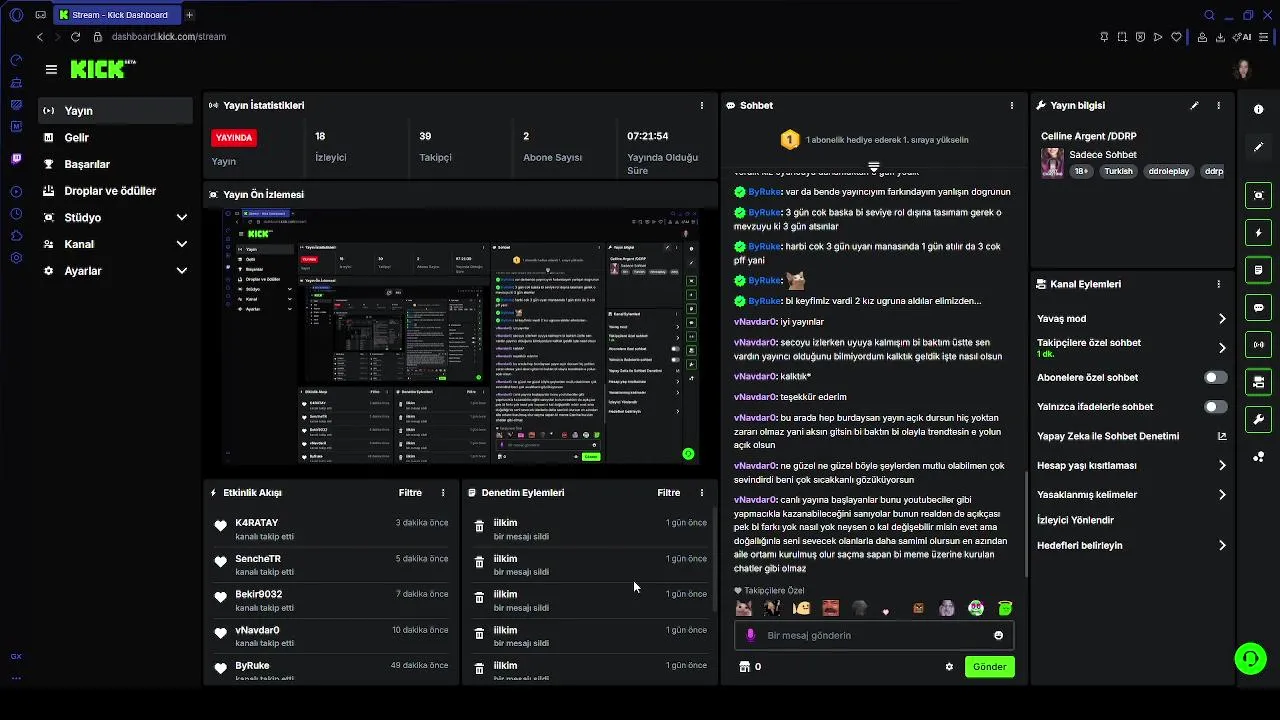The width and height of the screenshot is (1280, 720).
Task: Open the camera icon in right rail
Action: [1259, 382]
